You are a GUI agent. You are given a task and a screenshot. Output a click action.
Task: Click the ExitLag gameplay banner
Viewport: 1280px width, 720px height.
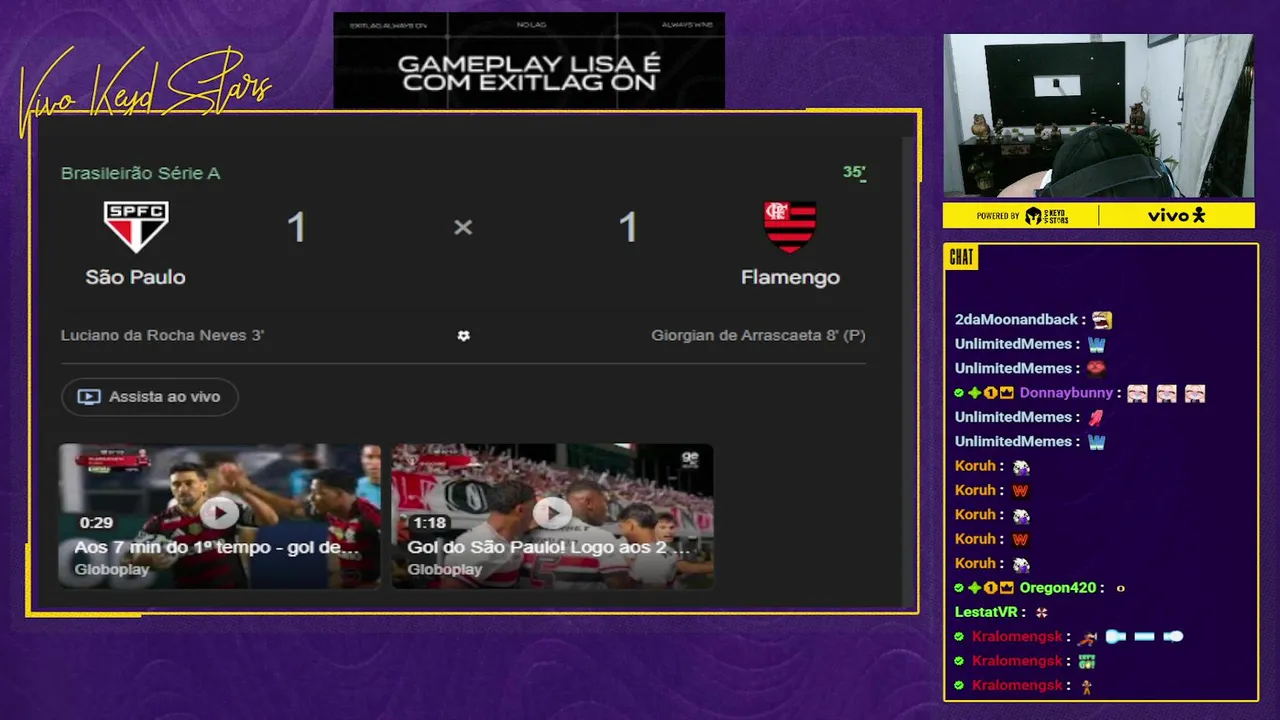click(x=529, y=61)
